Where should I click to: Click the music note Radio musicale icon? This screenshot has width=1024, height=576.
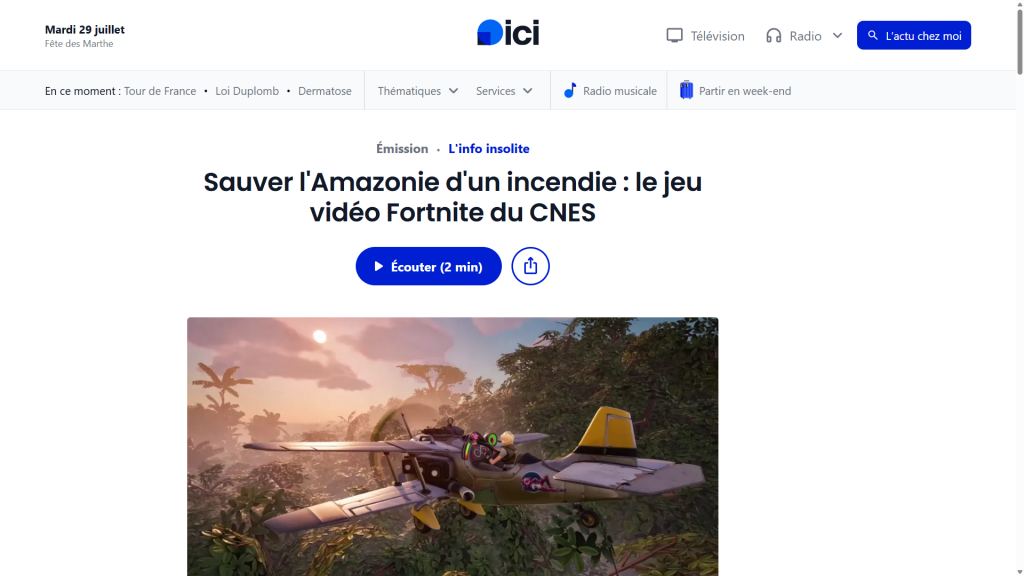tap(570, 91)
